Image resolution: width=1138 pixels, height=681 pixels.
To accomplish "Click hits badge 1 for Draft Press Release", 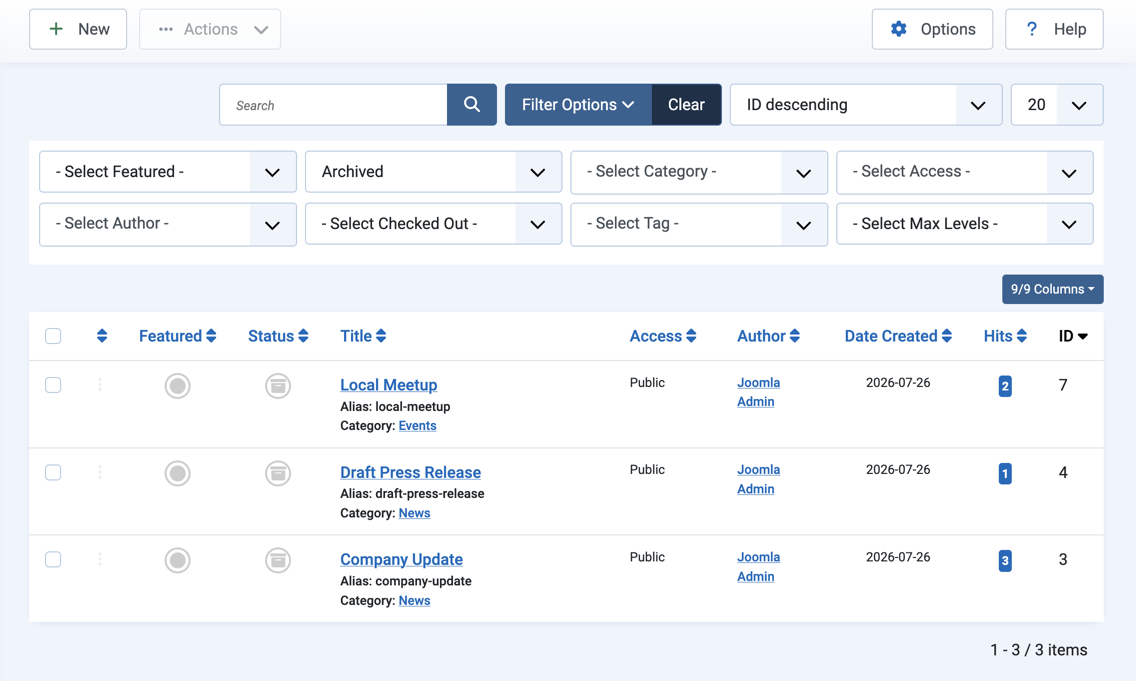I will pos(1005,473).
